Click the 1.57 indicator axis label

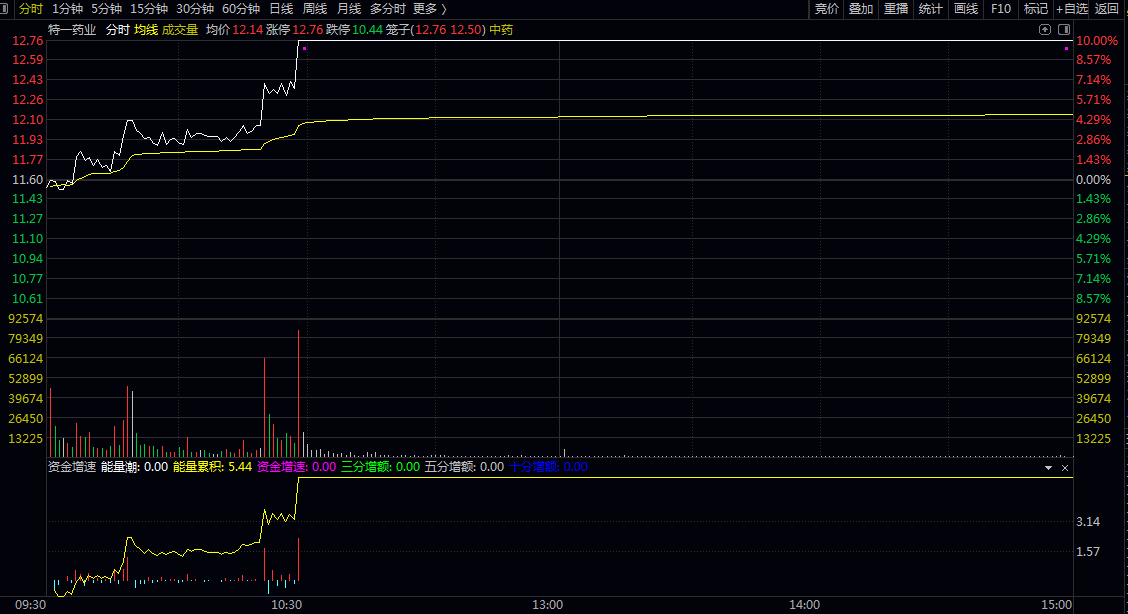1088,552
